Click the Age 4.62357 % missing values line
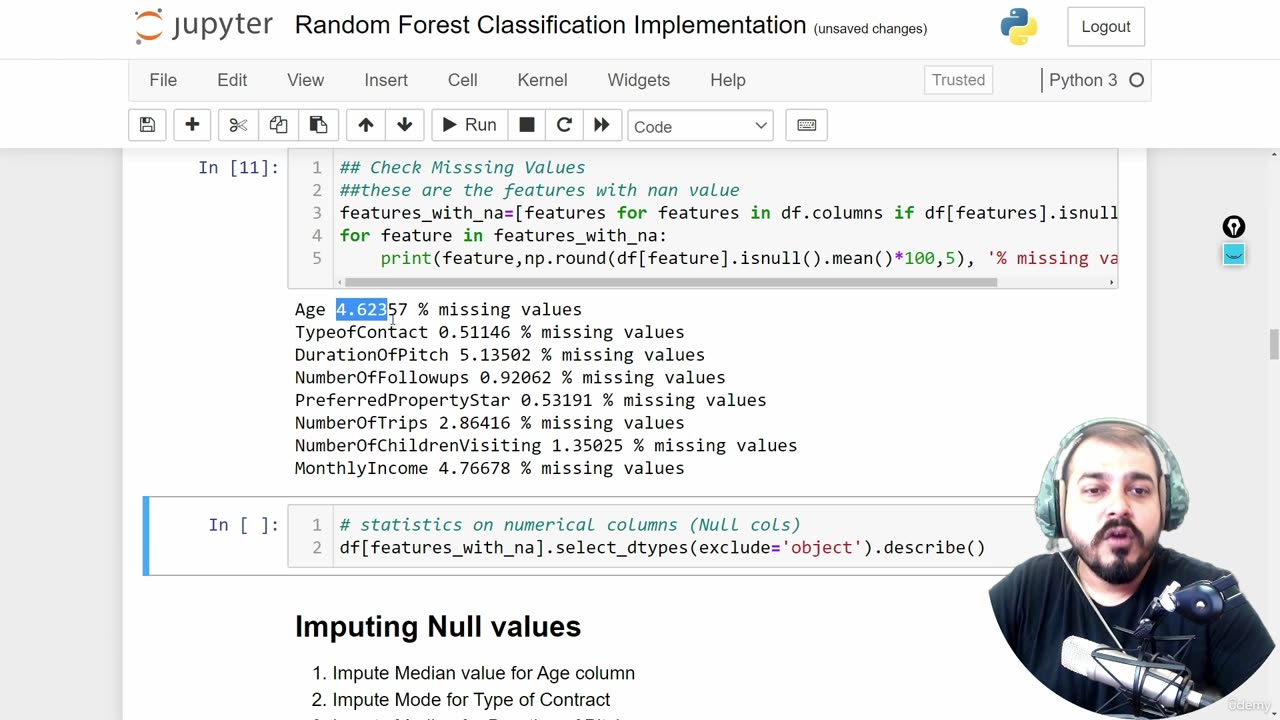The width and height of the screenshot is (1280, 720). click(x=438, y=310)
